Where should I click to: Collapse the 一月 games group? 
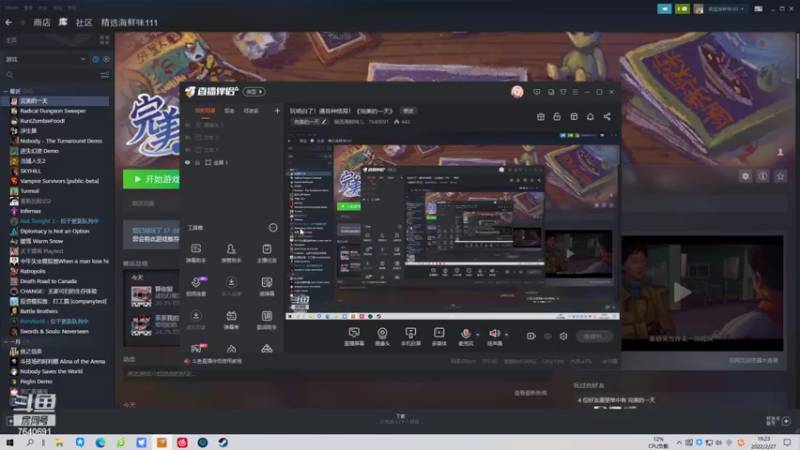(6, 341)
